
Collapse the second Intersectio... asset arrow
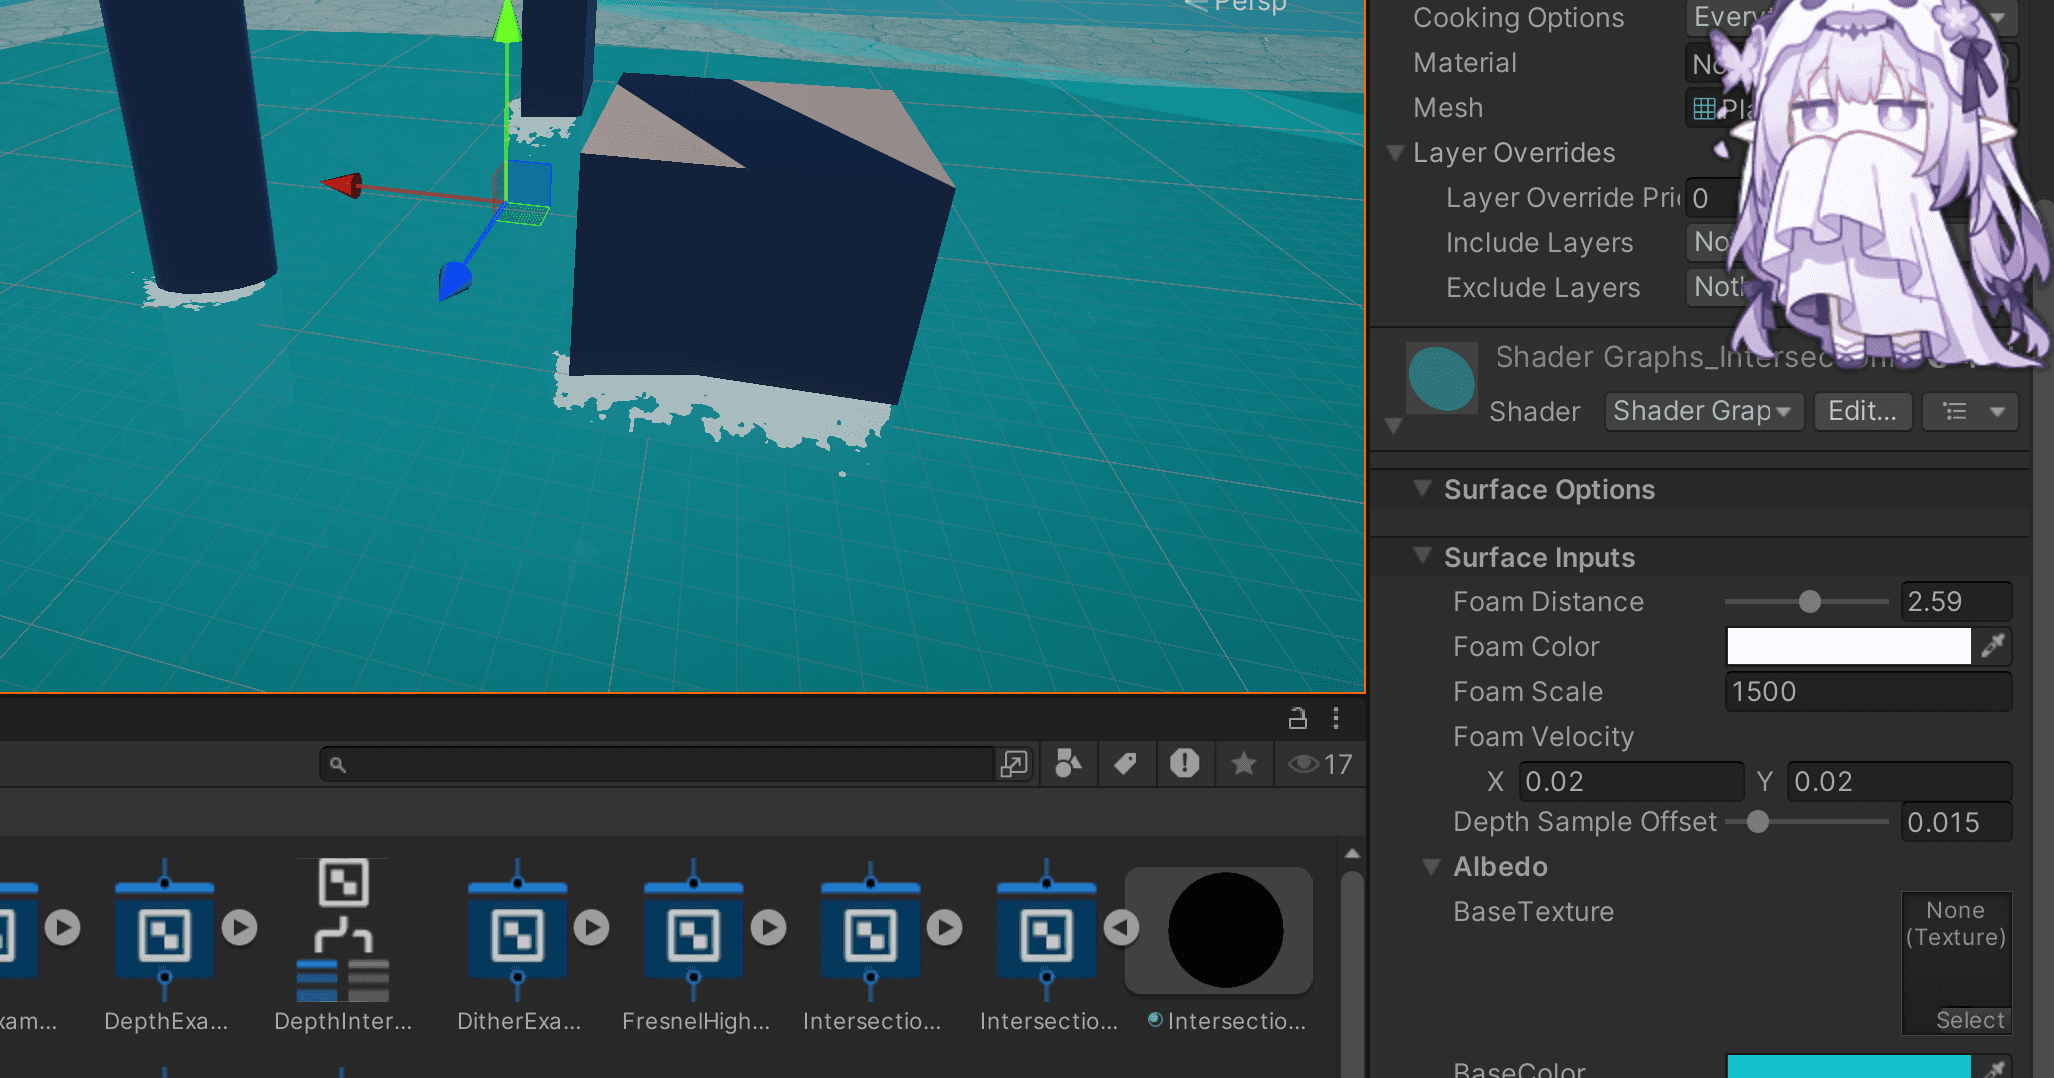tap(1122, 928)
